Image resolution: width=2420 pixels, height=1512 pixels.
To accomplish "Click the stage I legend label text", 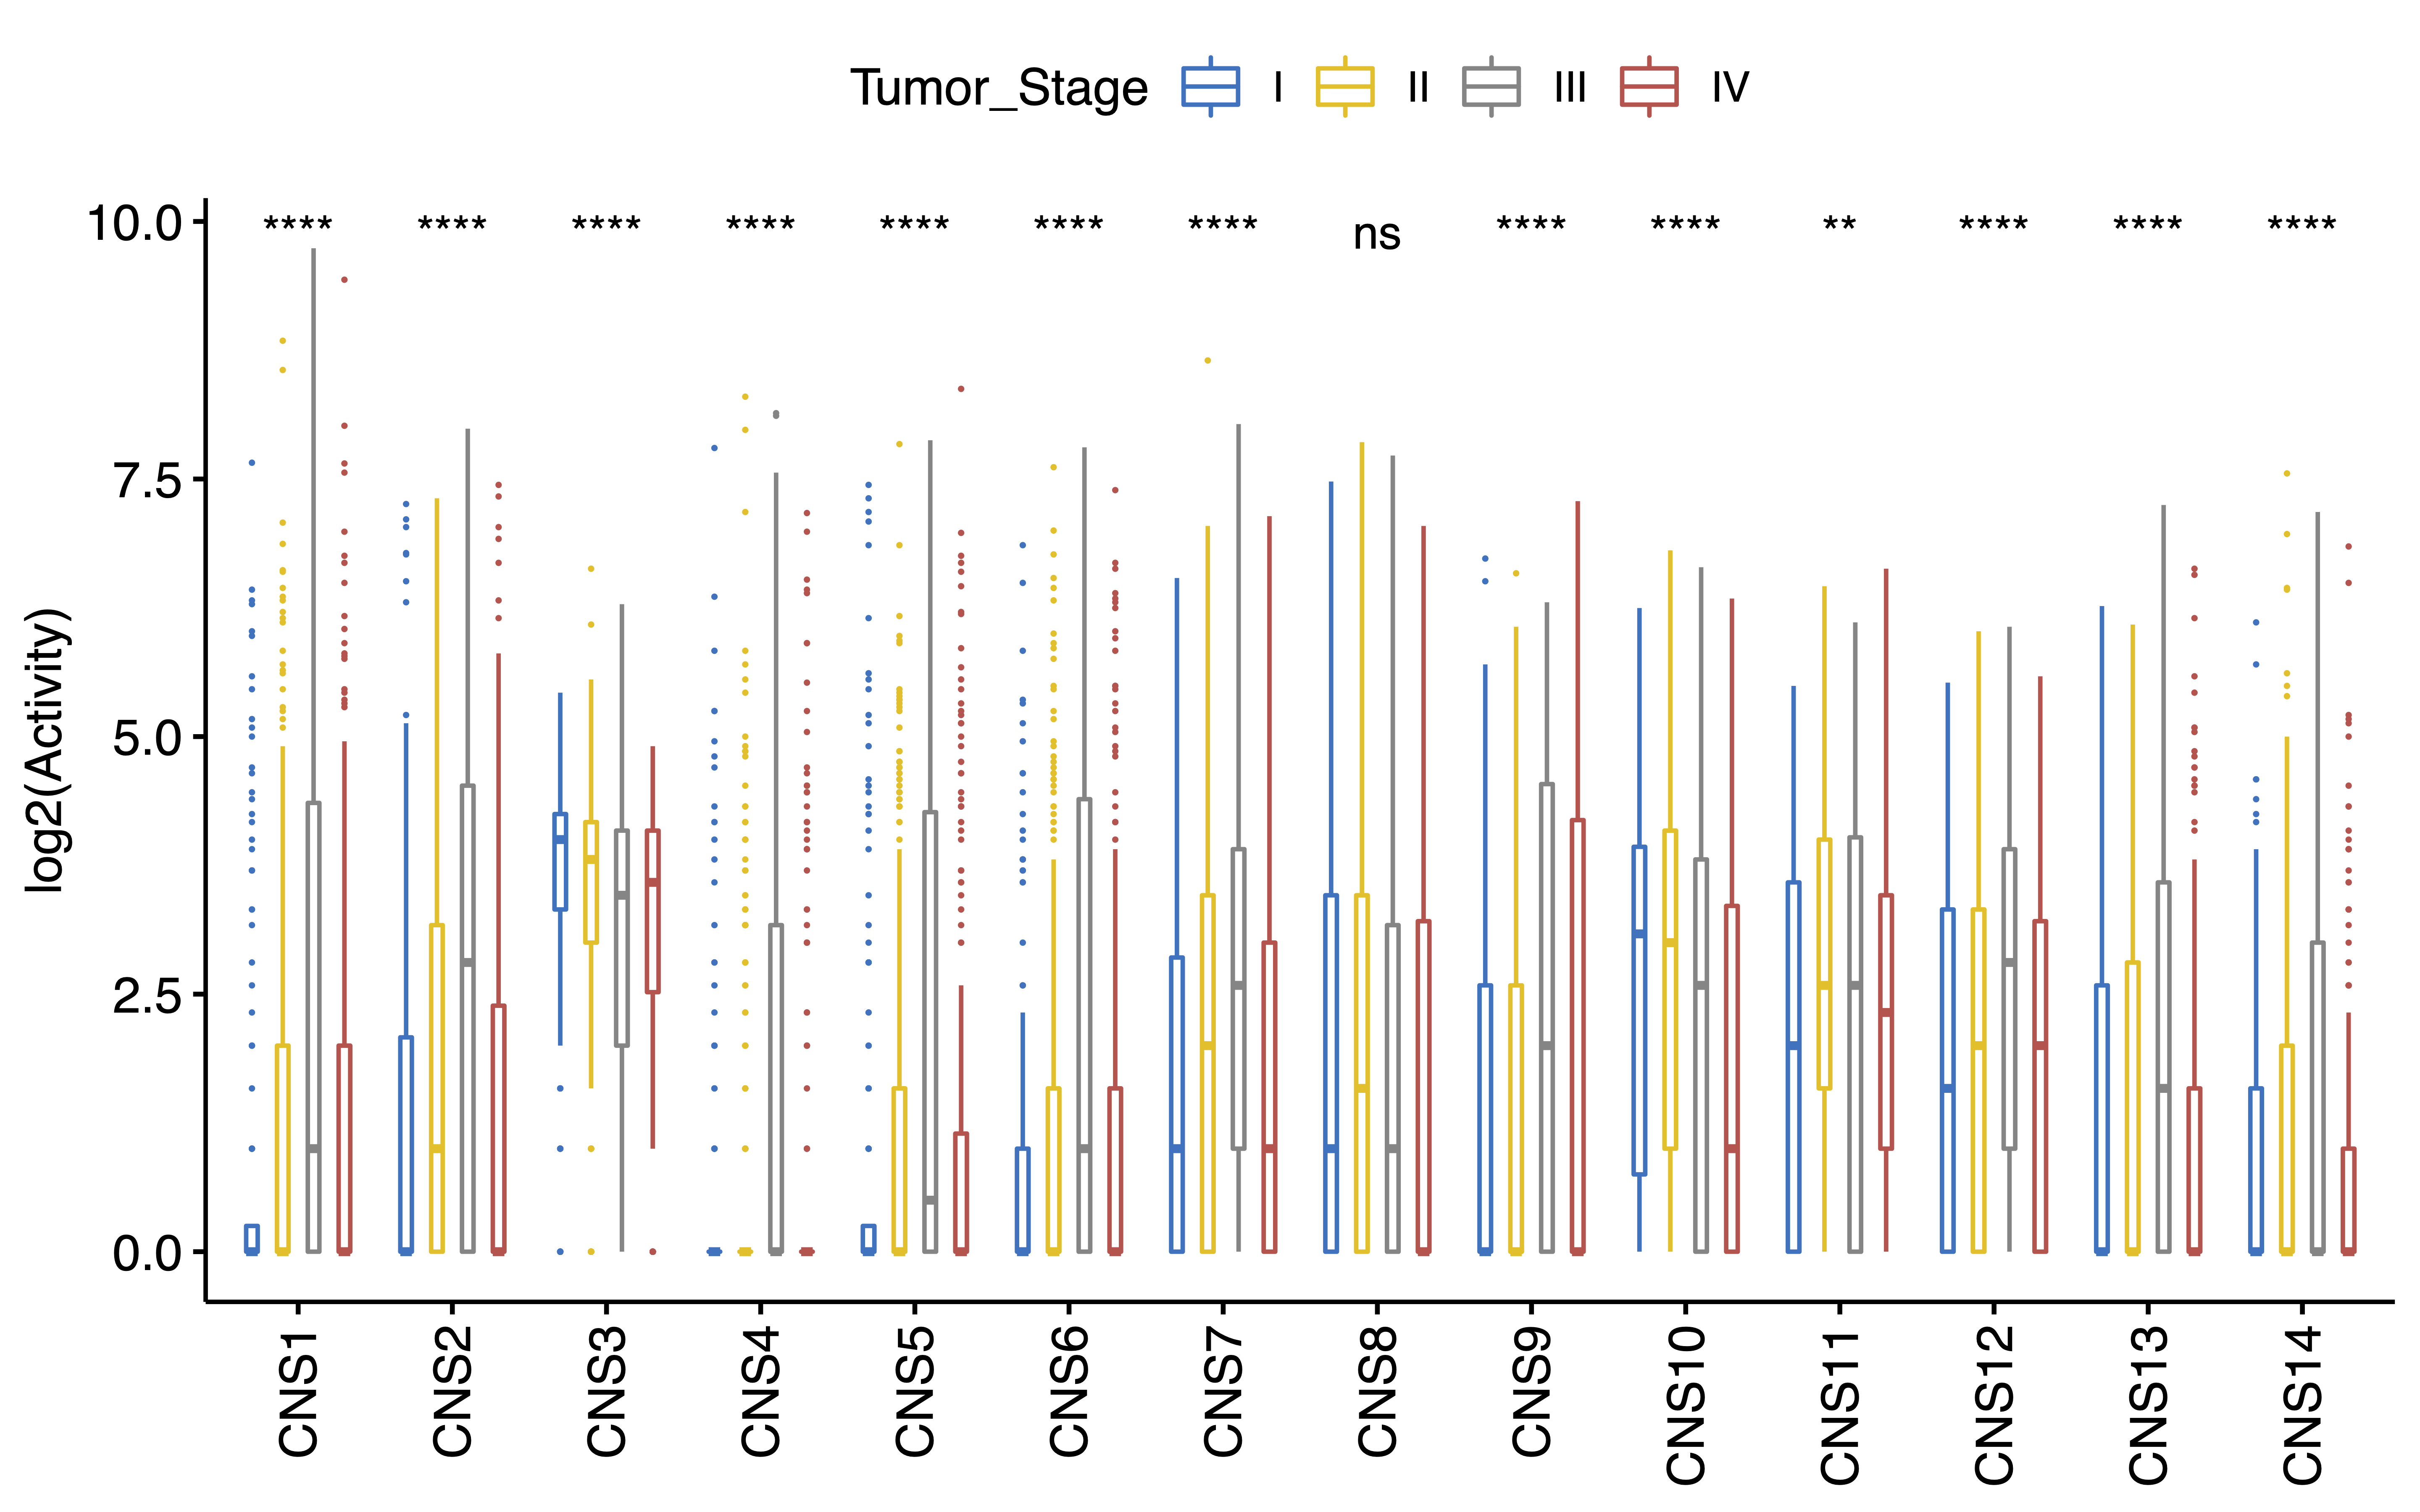I will click(x=1278, y=87).
